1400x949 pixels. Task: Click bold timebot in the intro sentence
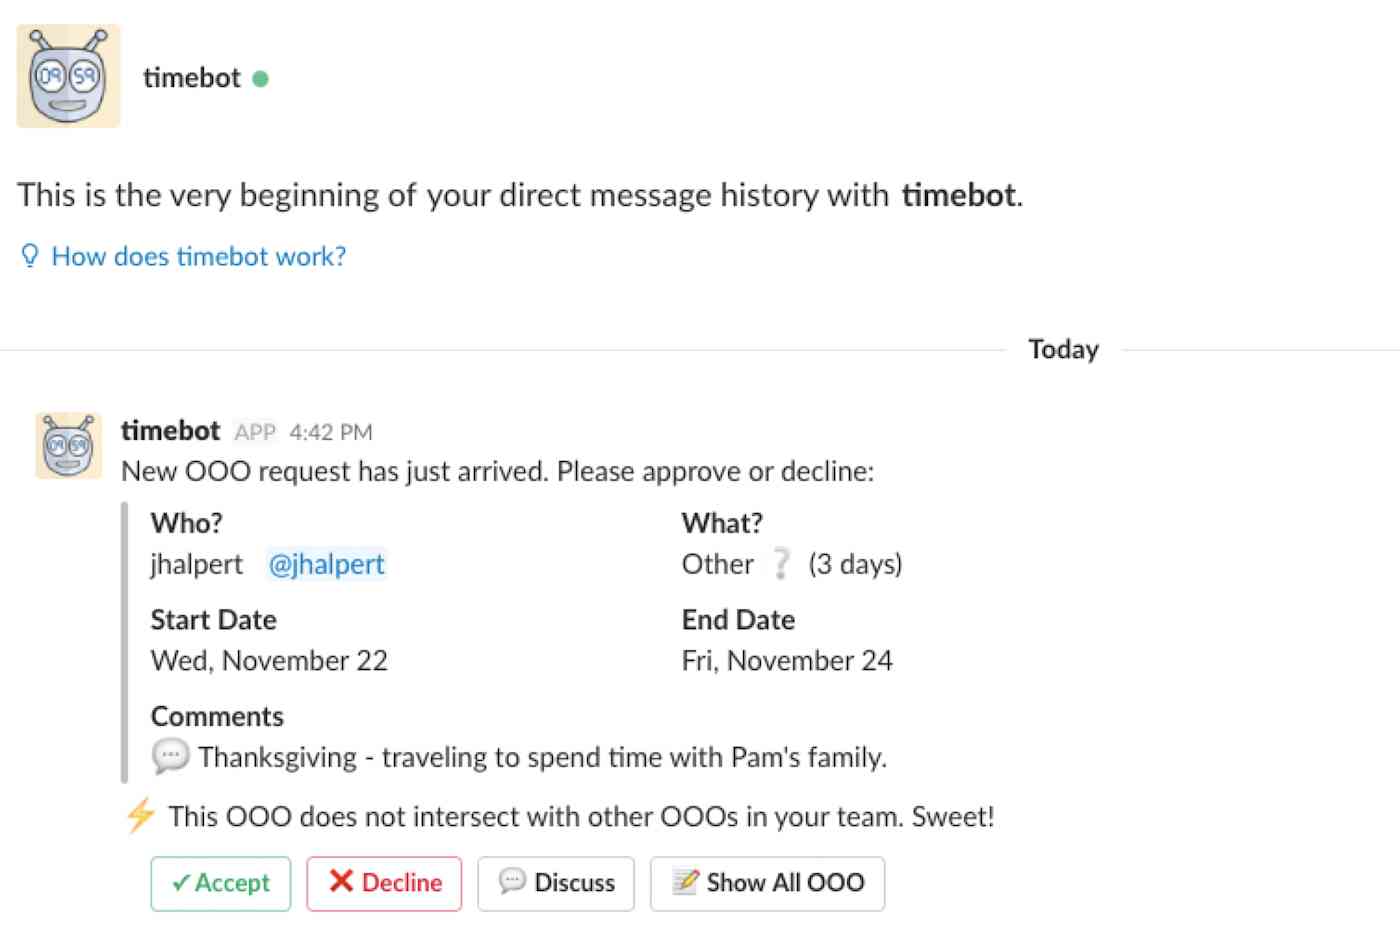coord(958,194)
